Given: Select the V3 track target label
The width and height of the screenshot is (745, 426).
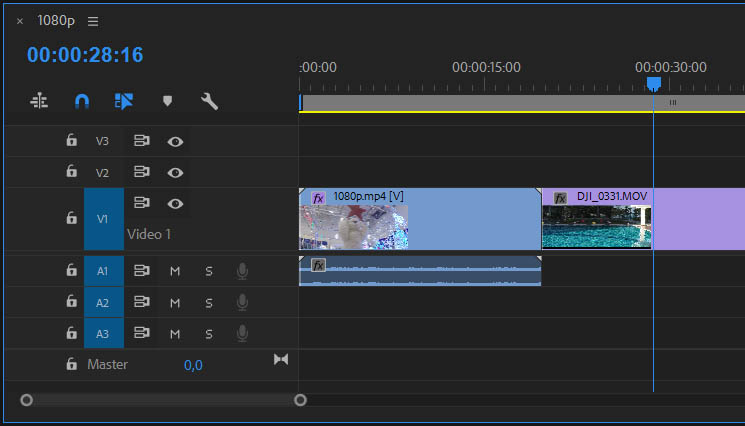Looking at the screenshot, I should [102, 141].
